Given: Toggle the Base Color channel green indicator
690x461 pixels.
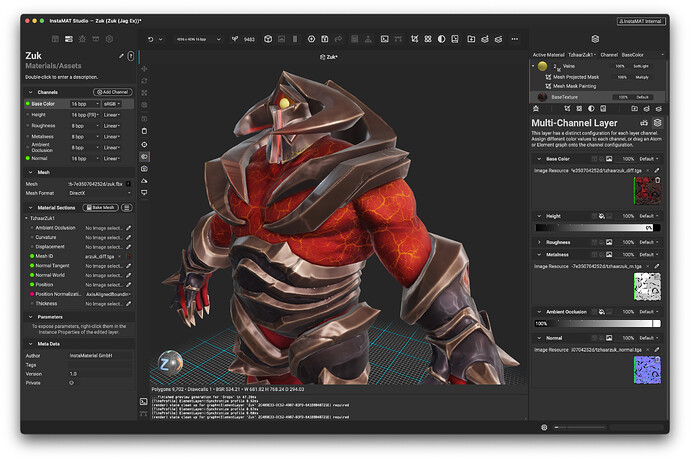Looking at the screenshot, I should click(27, 103).
